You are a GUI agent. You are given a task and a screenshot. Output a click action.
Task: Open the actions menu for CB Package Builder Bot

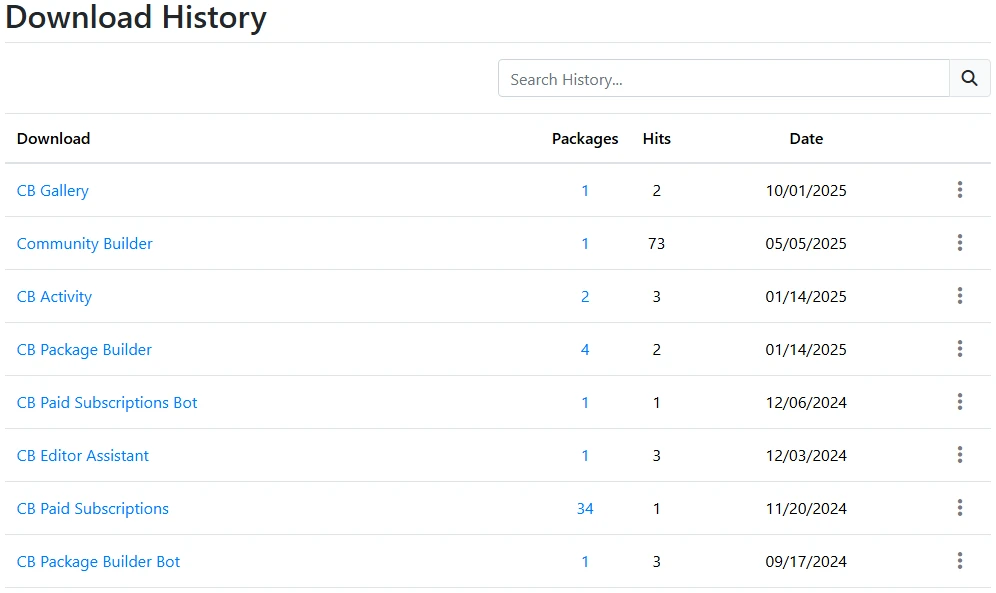pos(959,561)
